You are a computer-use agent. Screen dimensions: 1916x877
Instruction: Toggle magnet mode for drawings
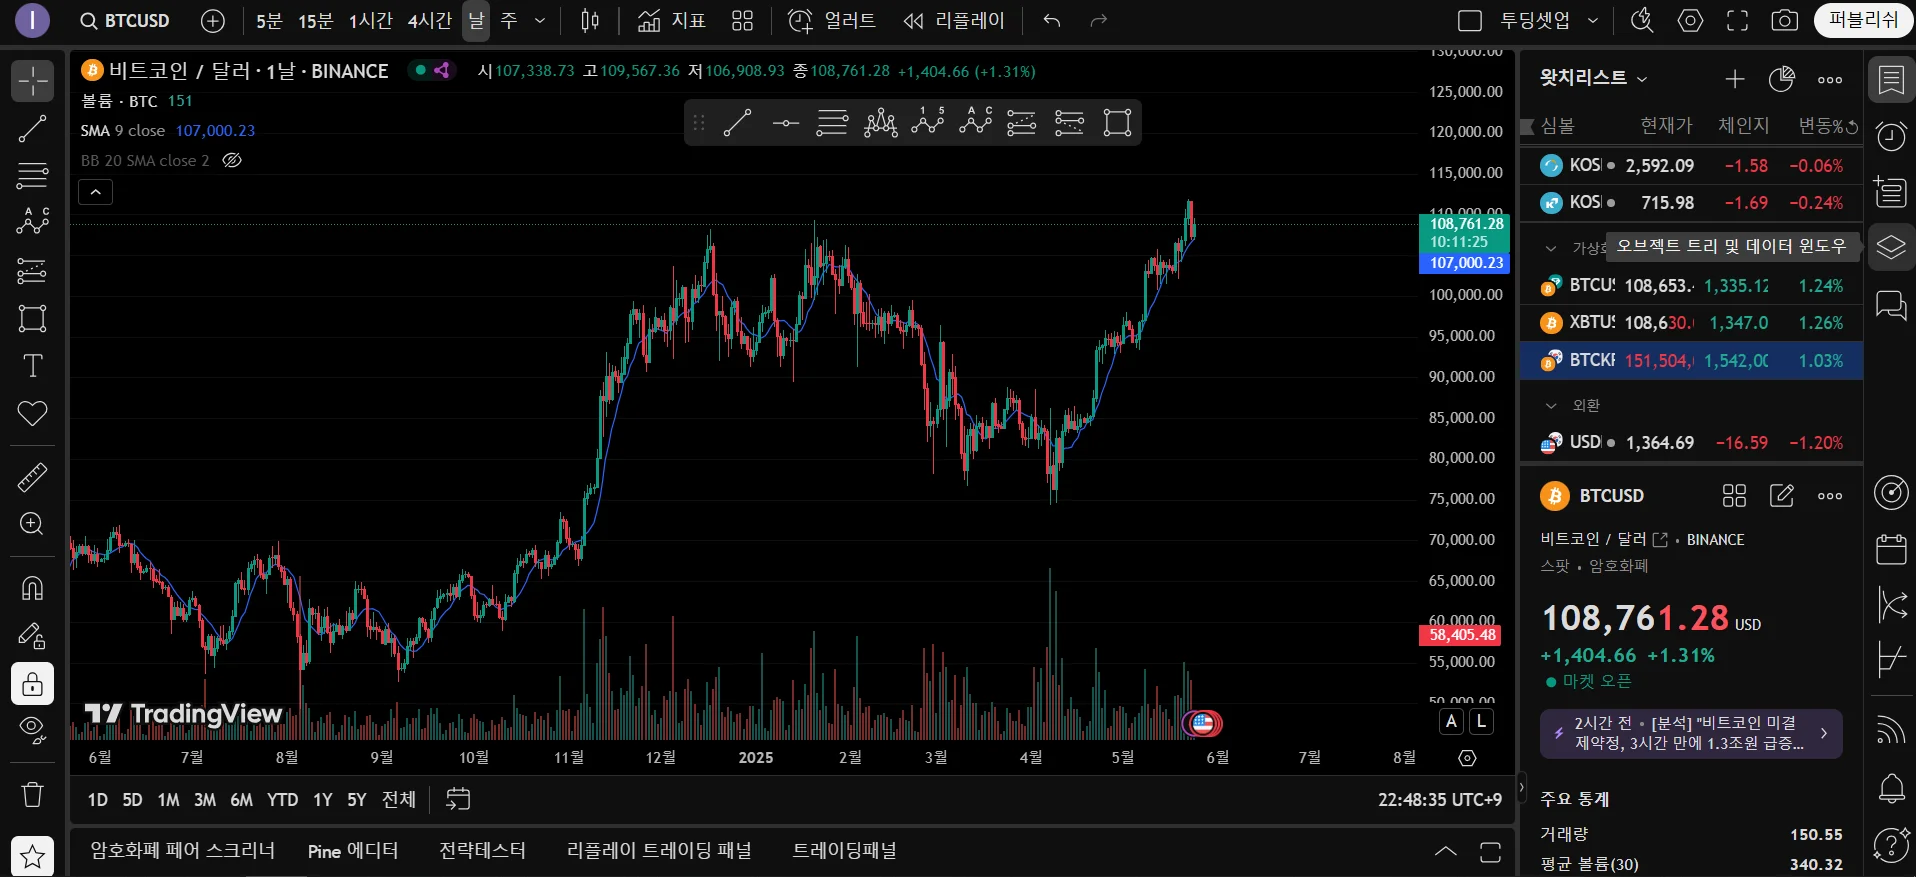coord(32,588)
